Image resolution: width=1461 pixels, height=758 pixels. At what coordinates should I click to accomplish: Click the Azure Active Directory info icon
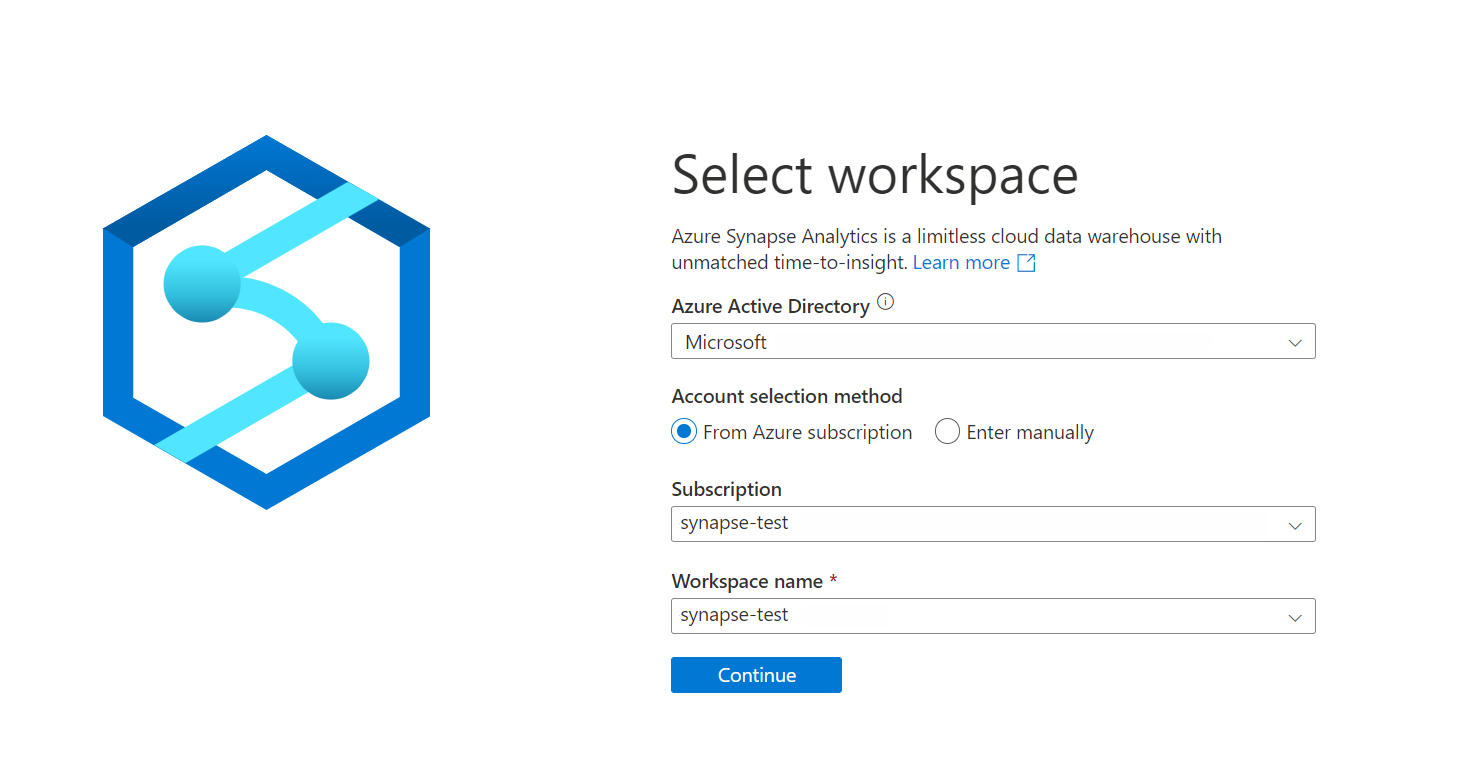tap(885, 302)
